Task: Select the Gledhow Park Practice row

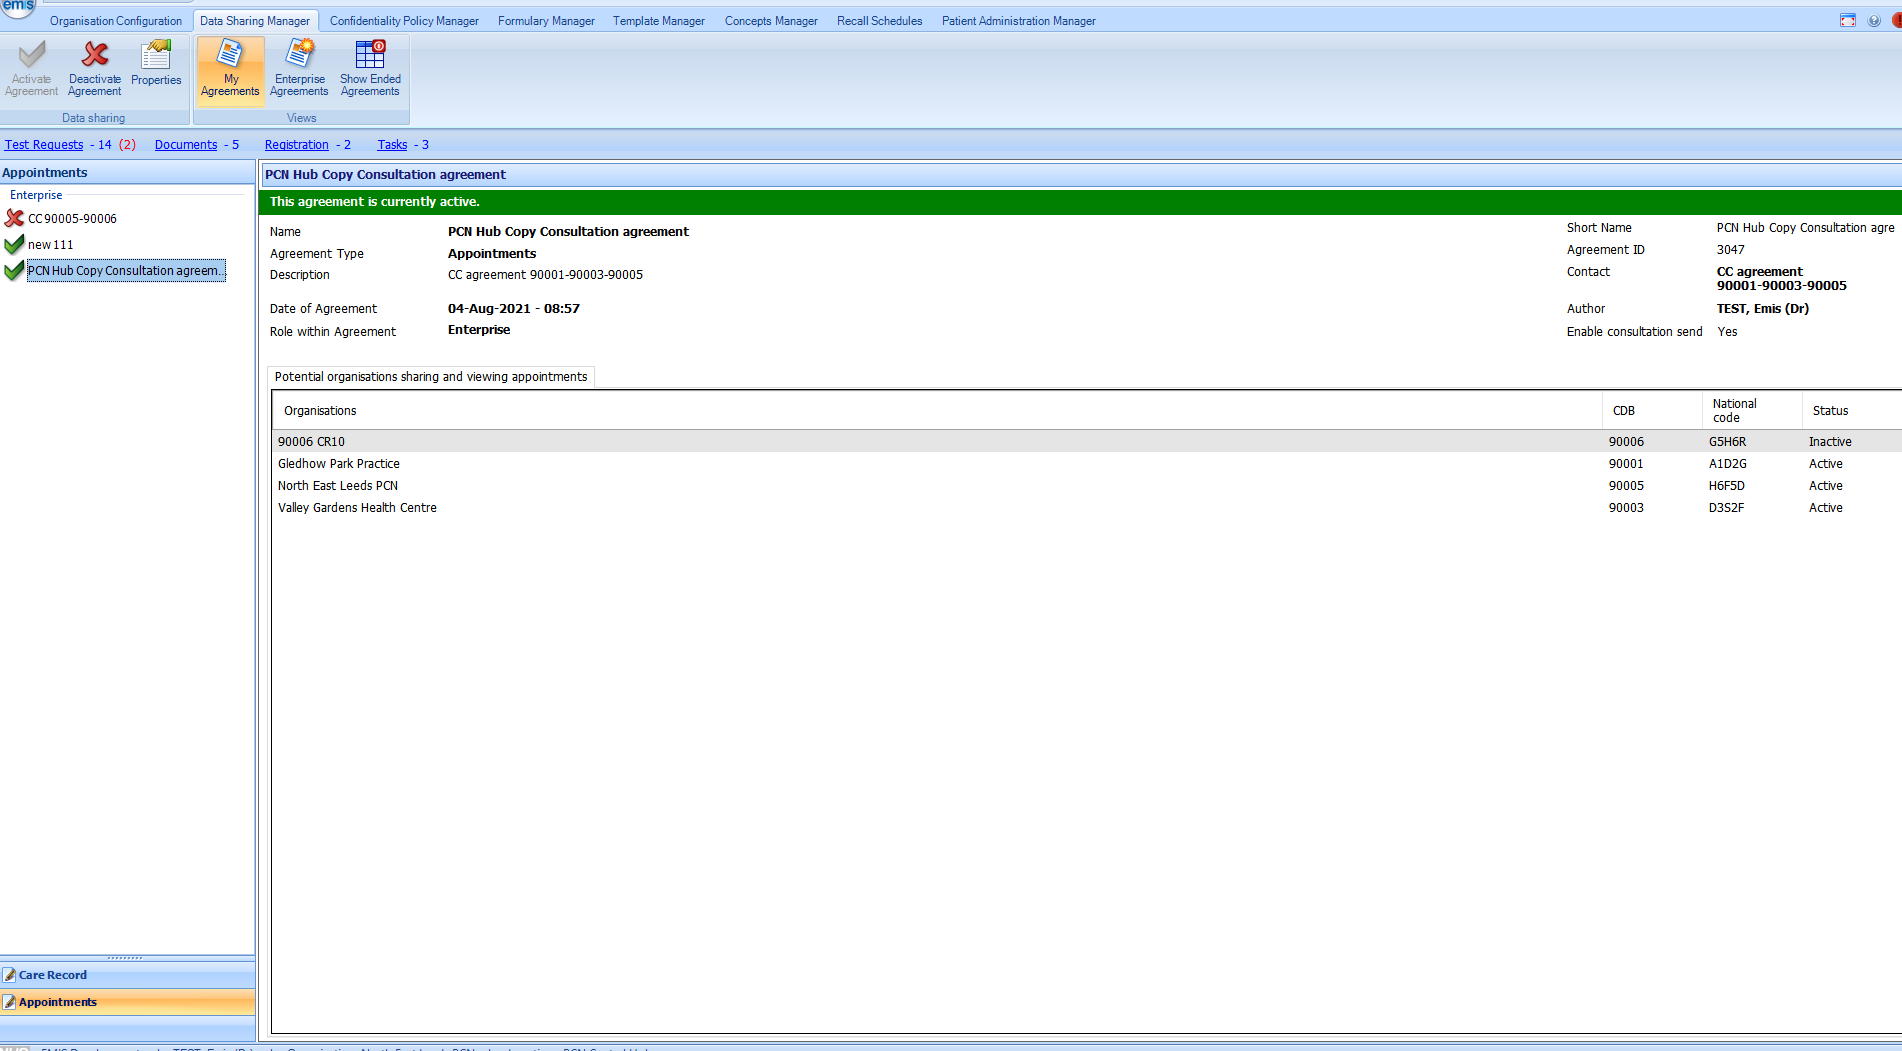Action: click(x=339, y=464)
